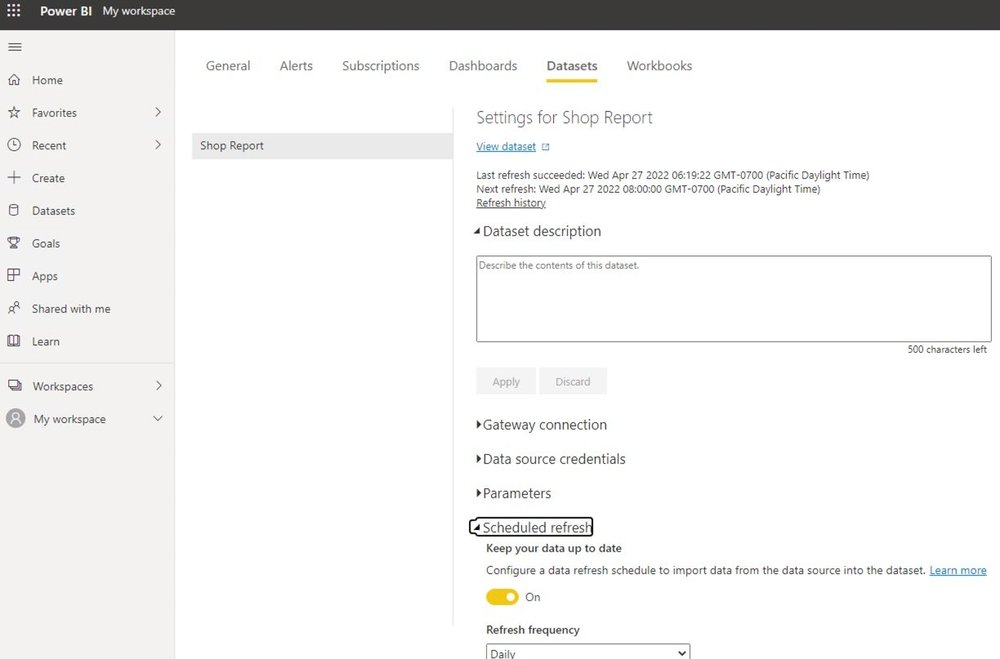Expand the Workspaces flyout chevron
The height and width of the screenshot is (659, 1000).
click(158, 385)
